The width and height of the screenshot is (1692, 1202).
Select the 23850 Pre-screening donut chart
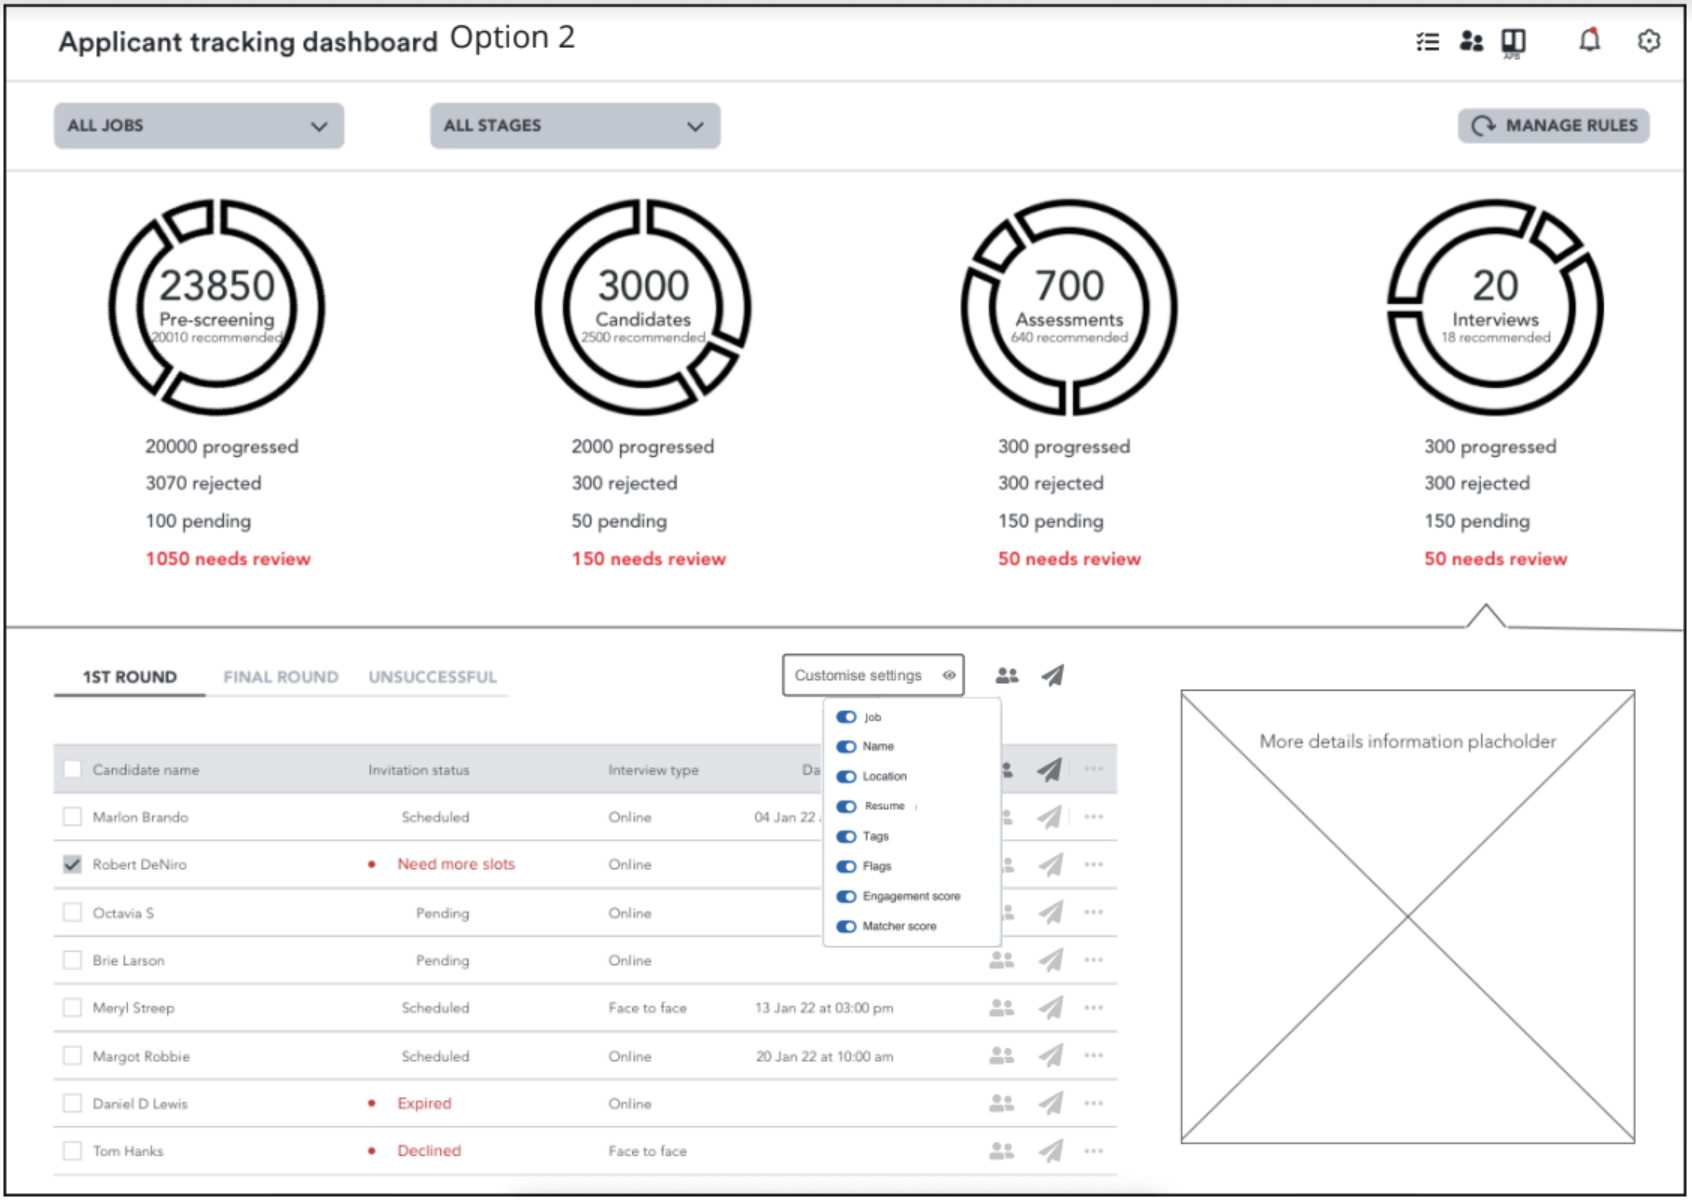[x=217, y=307]
